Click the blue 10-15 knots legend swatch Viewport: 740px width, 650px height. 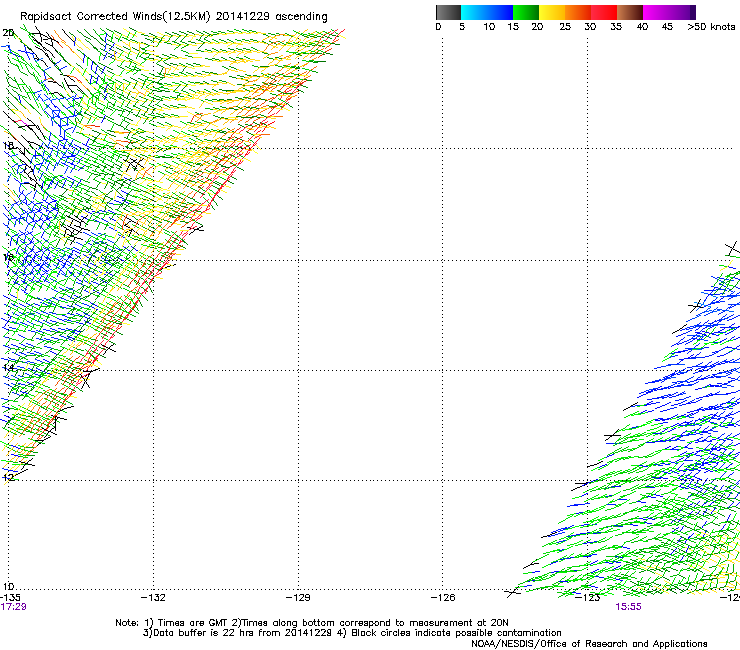tap(500, 12)
